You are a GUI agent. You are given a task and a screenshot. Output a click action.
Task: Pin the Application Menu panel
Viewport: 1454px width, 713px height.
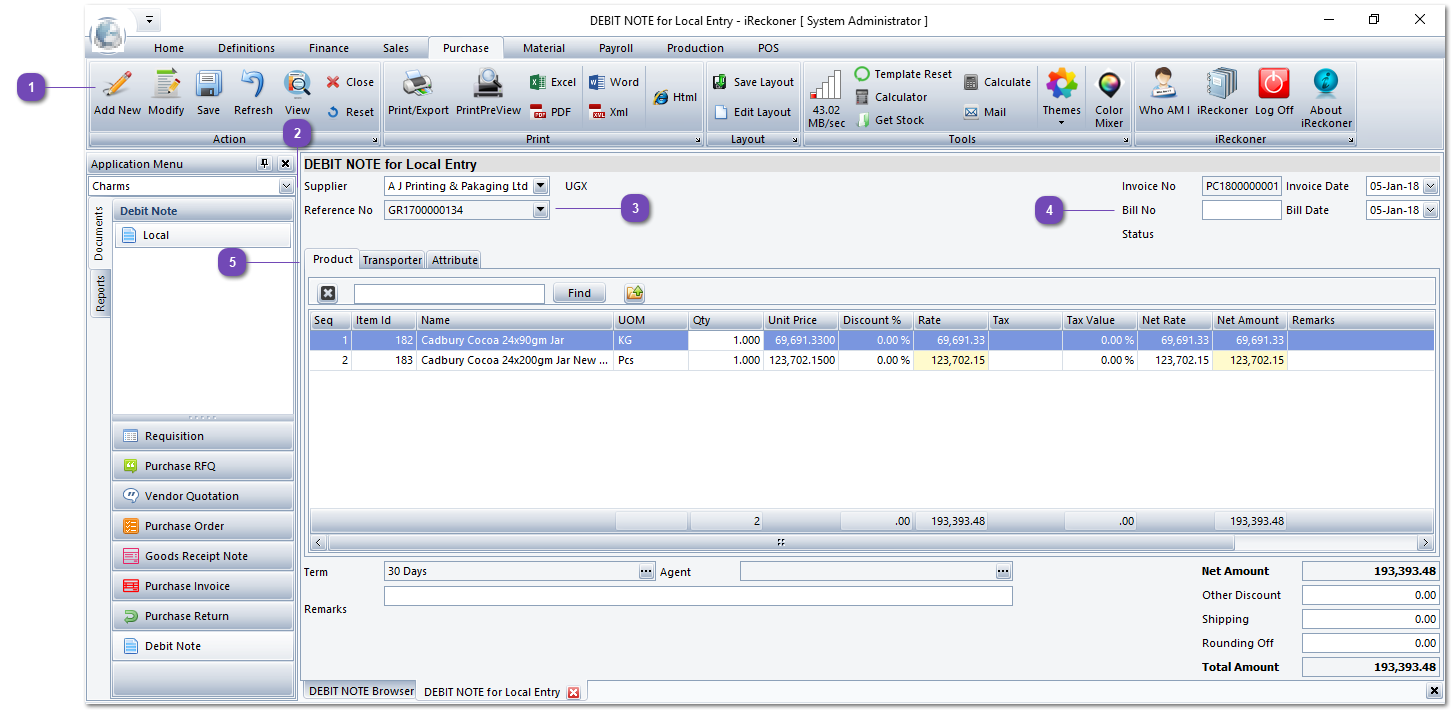click(264, 164)
